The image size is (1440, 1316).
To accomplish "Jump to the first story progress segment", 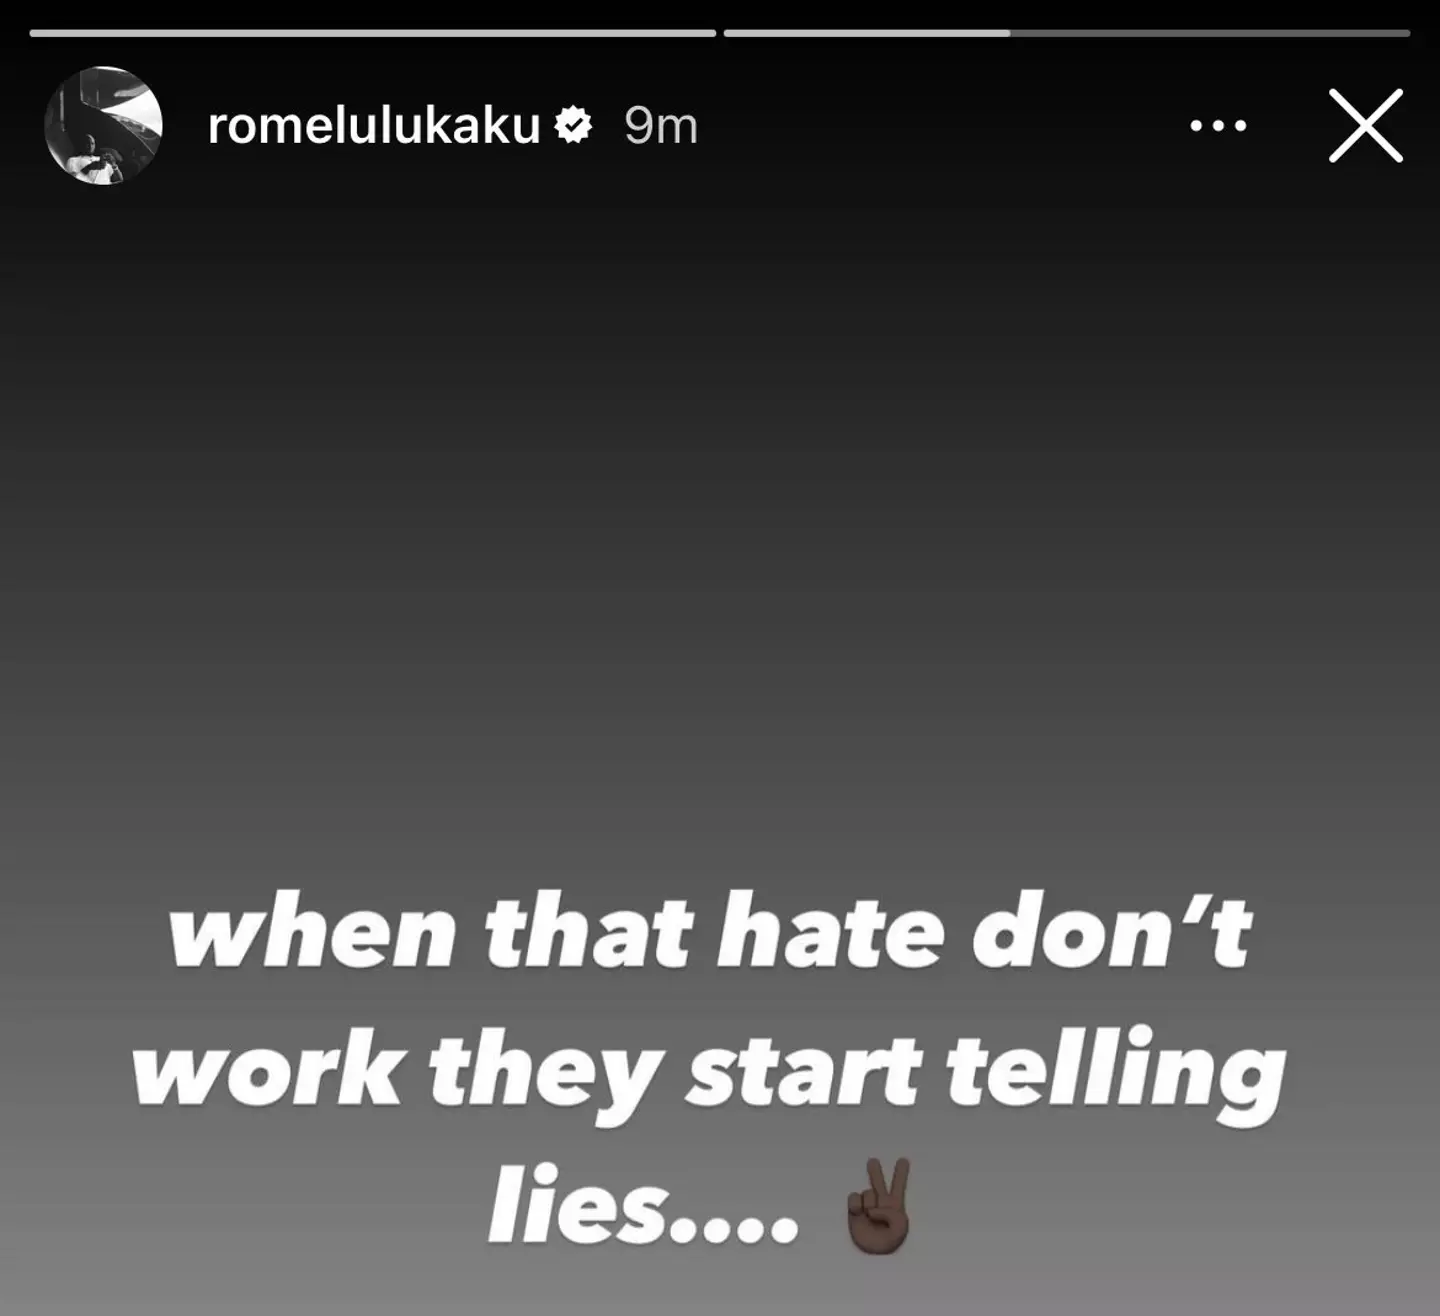I will click(x=373, y=33).
